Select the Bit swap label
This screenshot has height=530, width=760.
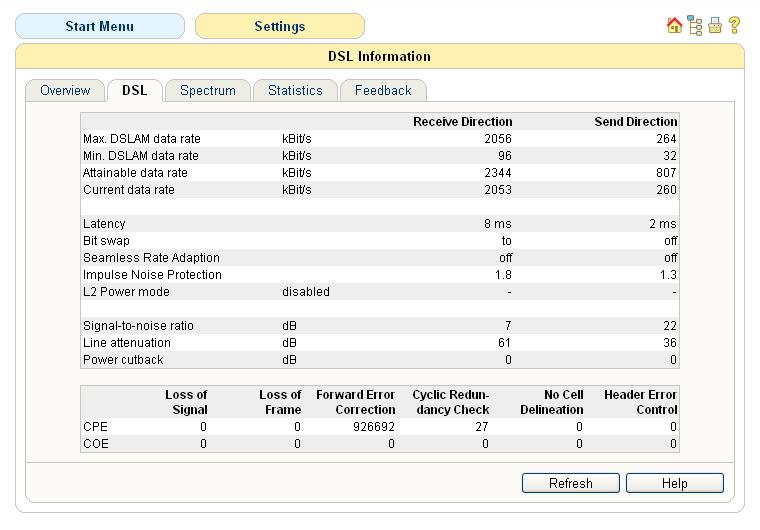pos(106,241)
